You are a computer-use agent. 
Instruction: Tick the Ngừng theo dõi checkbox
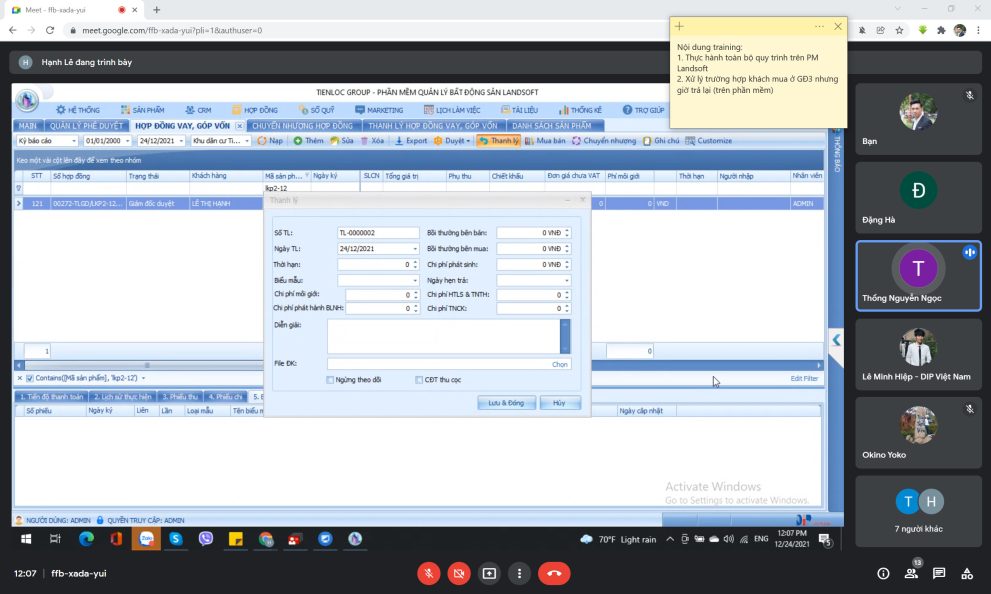330,380
